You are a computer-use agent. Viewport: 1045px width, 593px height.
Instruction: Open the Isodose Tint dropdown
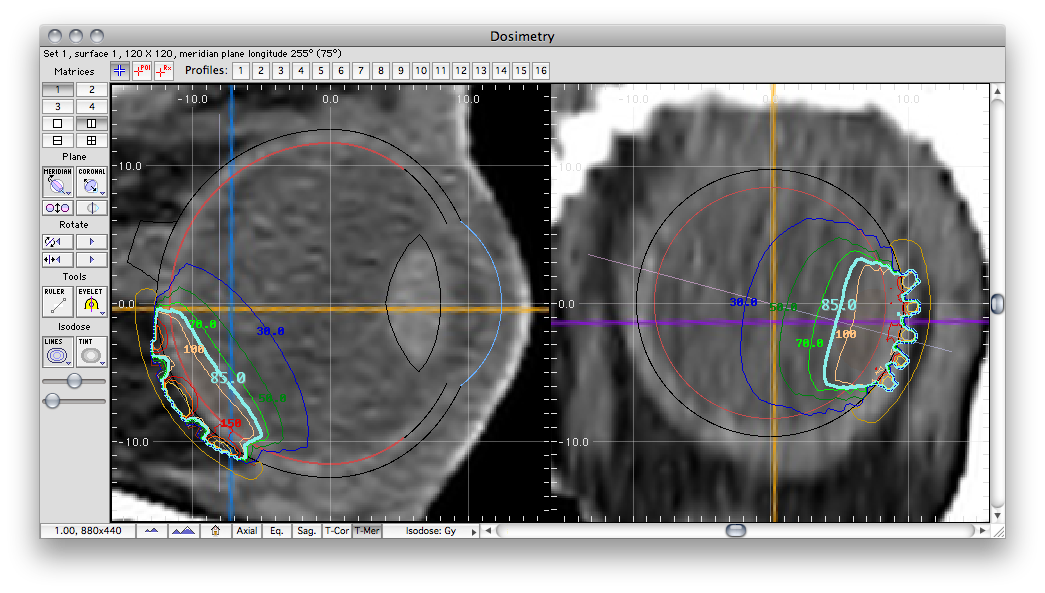tap(92, 352)
